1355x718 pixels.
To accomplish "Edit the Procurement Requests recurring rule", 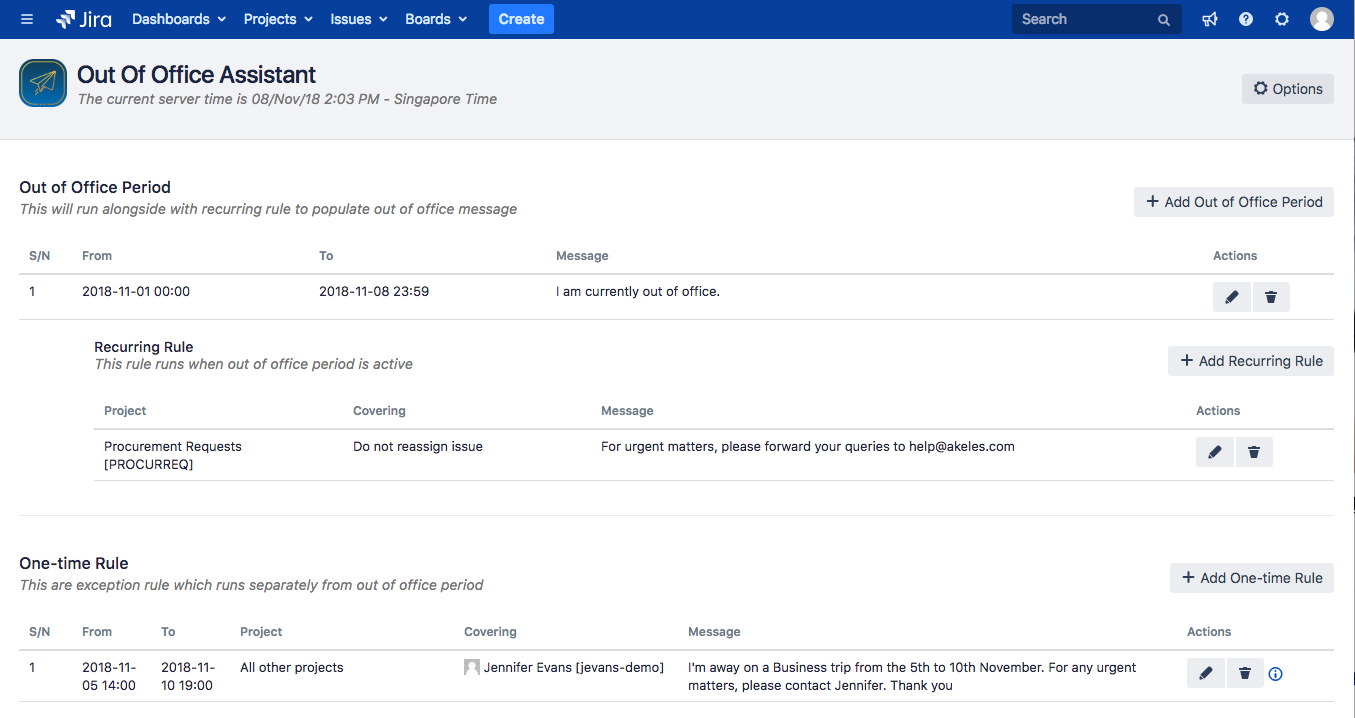I will [1215, 452].
